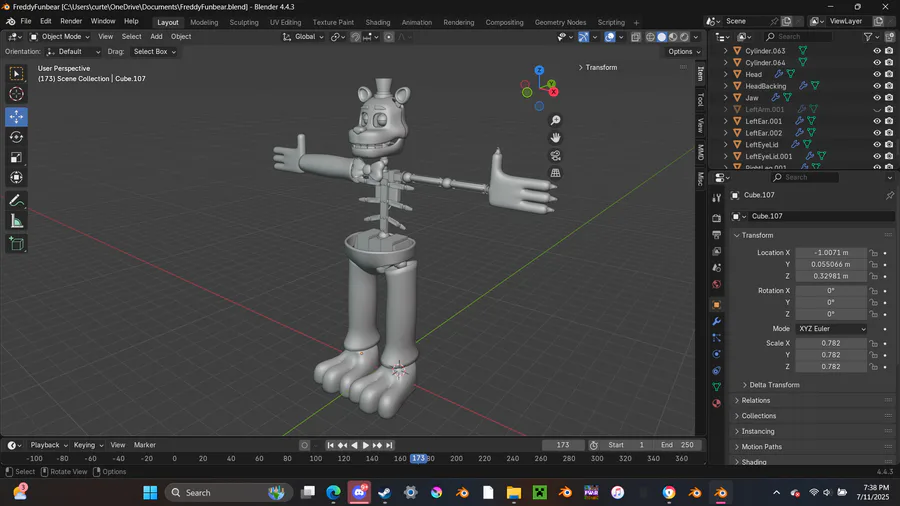Toggle visibility of Cylinder.063
The width and height of the screenshot is (900, 506).
[x=876, y=50]
